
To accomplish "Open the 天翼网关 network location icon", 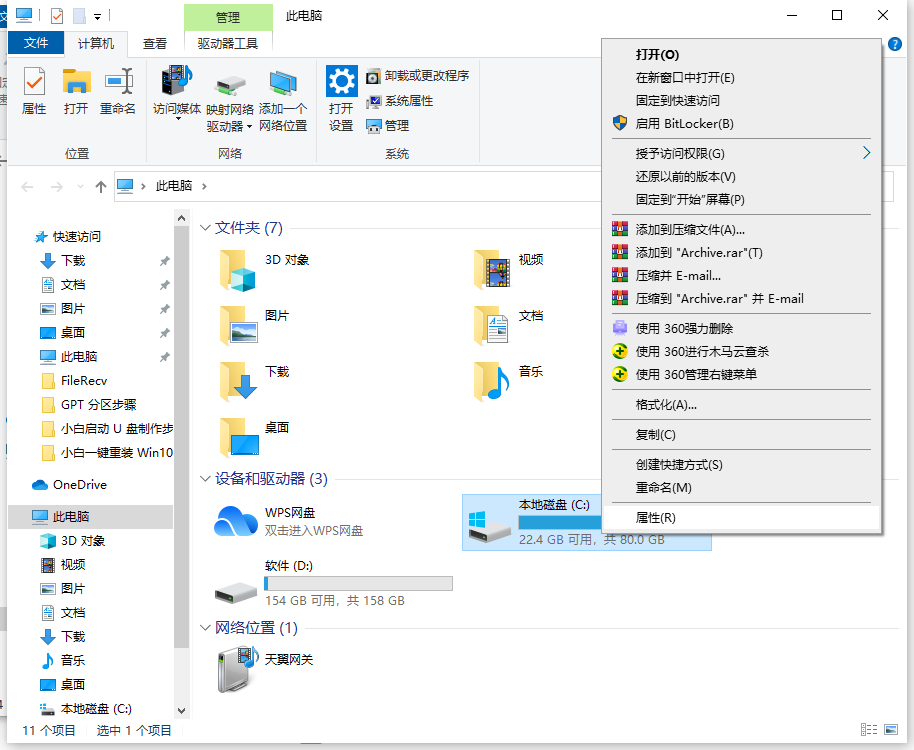I will (236, 669).
